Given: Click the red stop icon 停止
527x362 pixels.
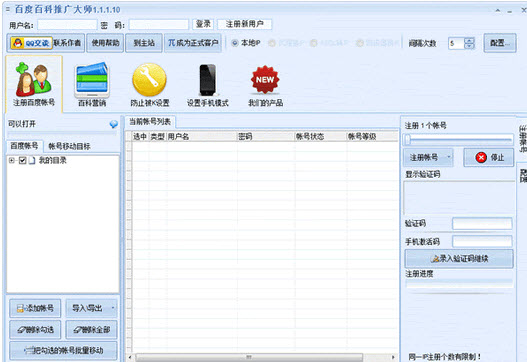Looking at the screenshot, I should [x=481, y=157].
